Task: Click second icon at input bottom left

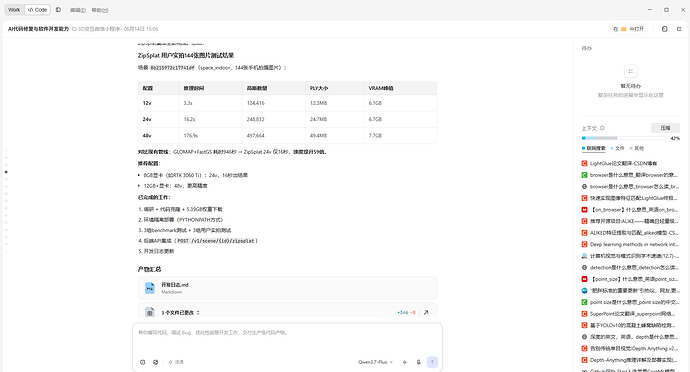Action: [155, 362]
